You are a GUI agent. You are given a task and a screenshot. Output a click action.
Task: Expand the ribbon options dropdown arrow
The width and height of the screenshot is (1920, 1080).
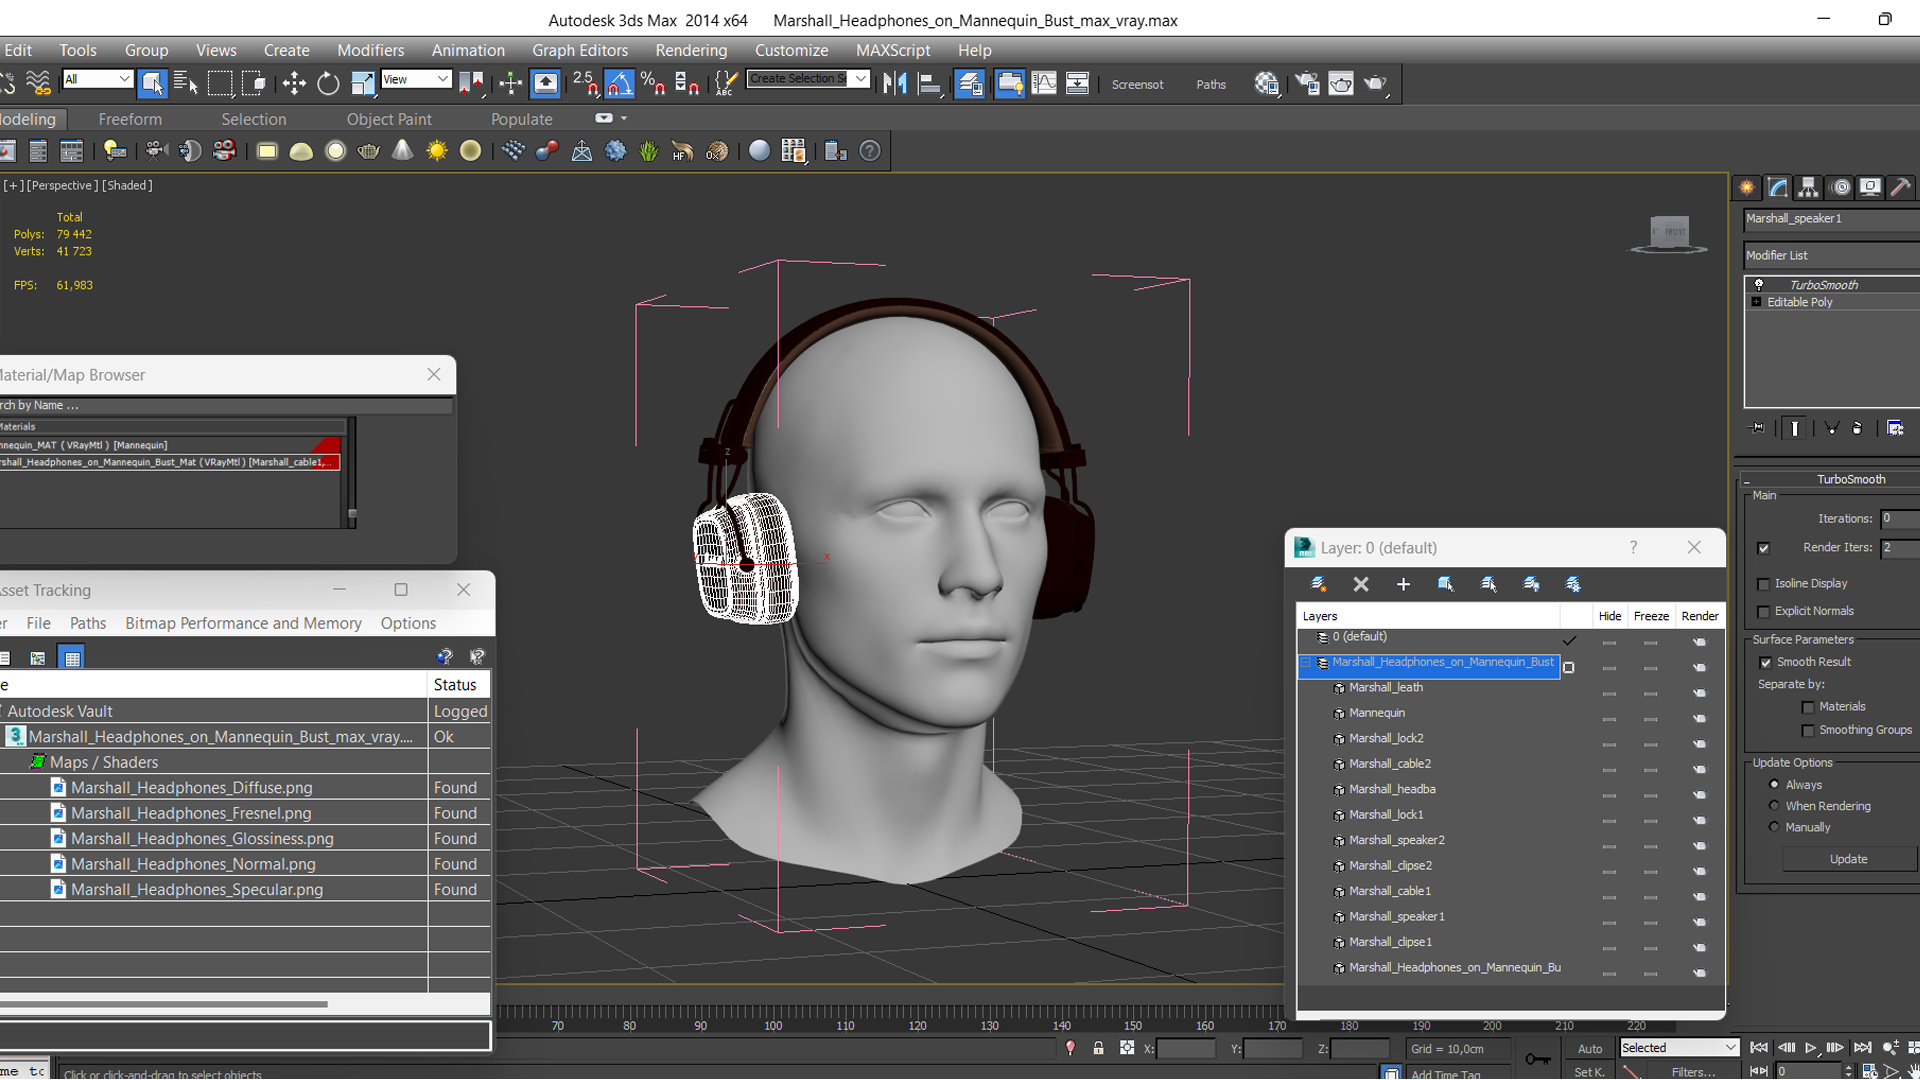624,118
